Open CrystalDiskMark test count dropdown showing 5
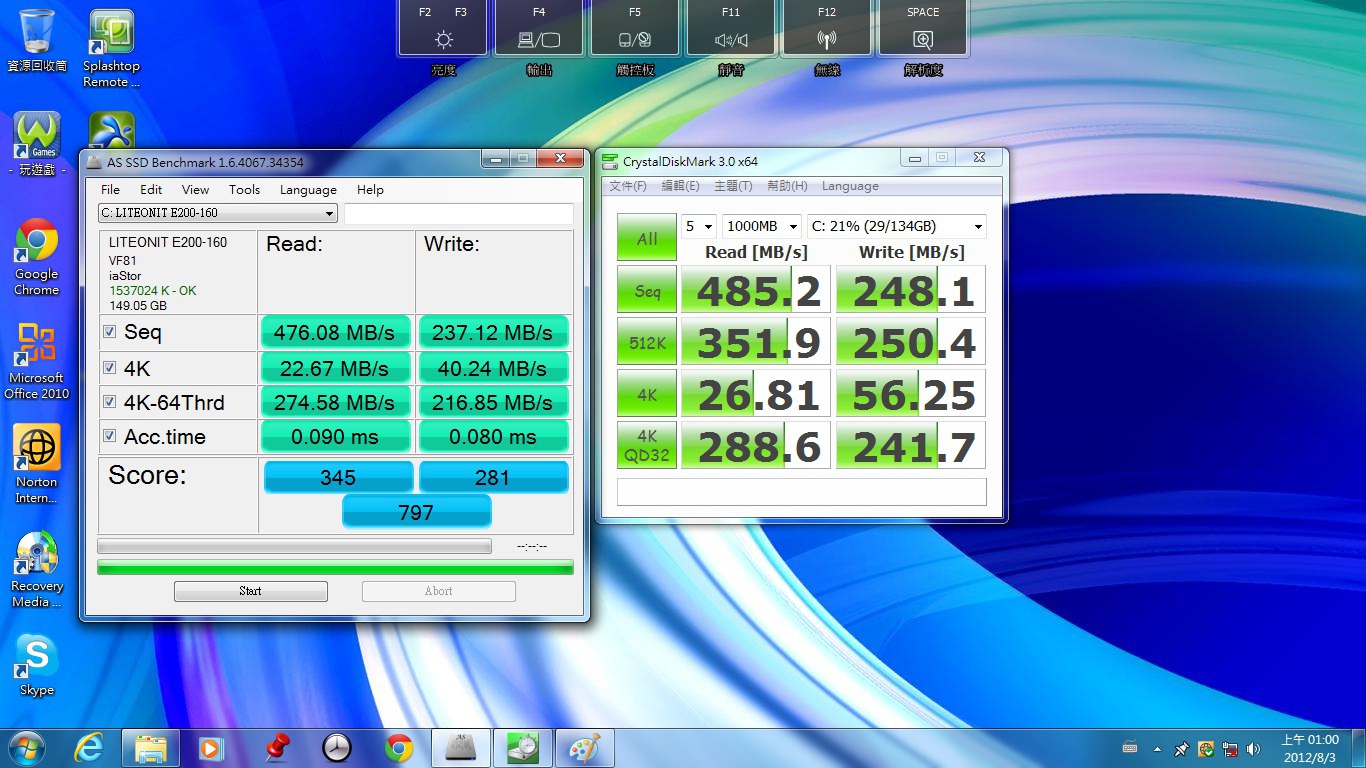This screenshot has width=1366, height=768. pyautogui.click(x=698, y=227)
